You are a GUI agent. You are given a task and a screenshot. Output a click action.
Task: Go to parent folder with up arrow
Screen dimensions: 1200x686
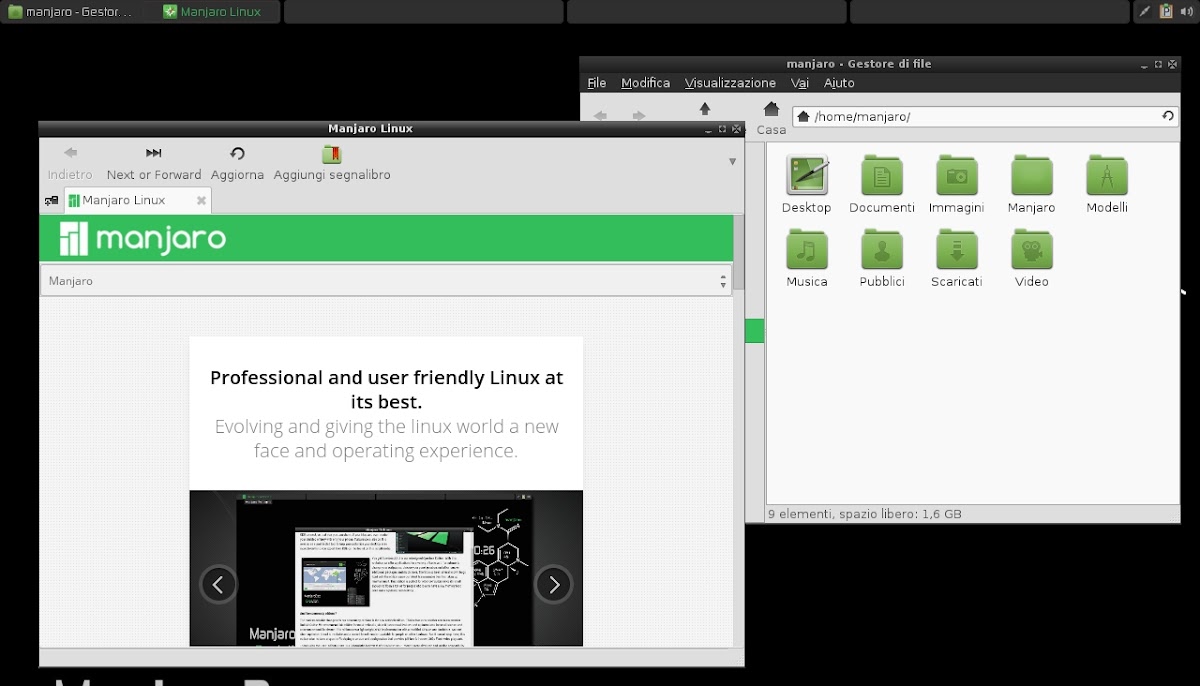[x=705, y=108]
